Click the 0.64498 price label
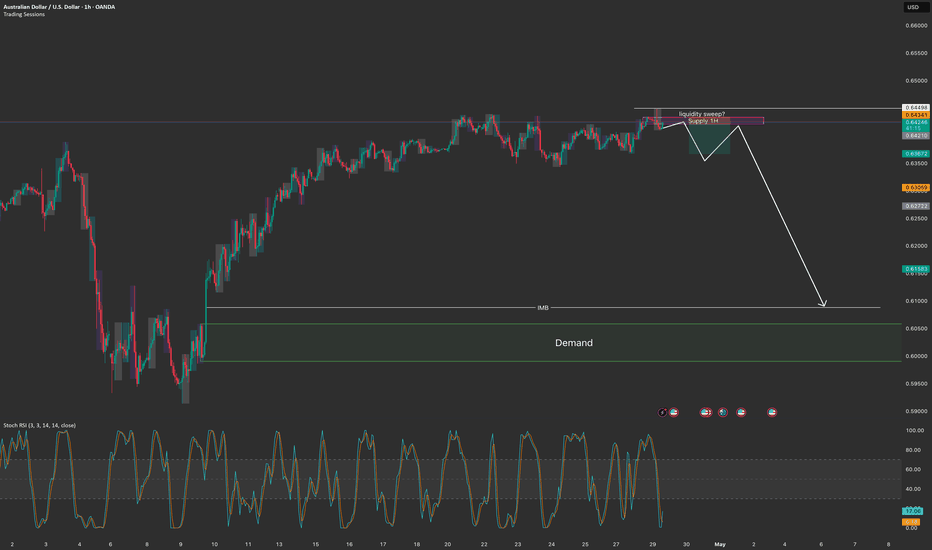This screenshot has width=932, height=550. pos(916,108)
